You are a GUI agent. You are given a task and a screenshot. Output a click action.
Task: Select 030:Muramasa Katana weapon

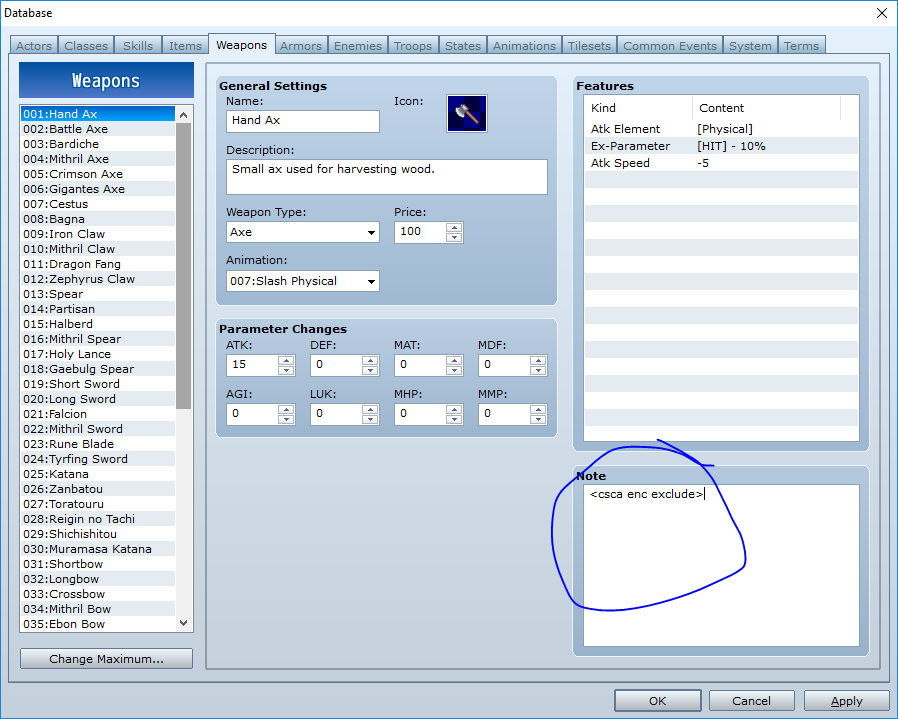[97, 549]
